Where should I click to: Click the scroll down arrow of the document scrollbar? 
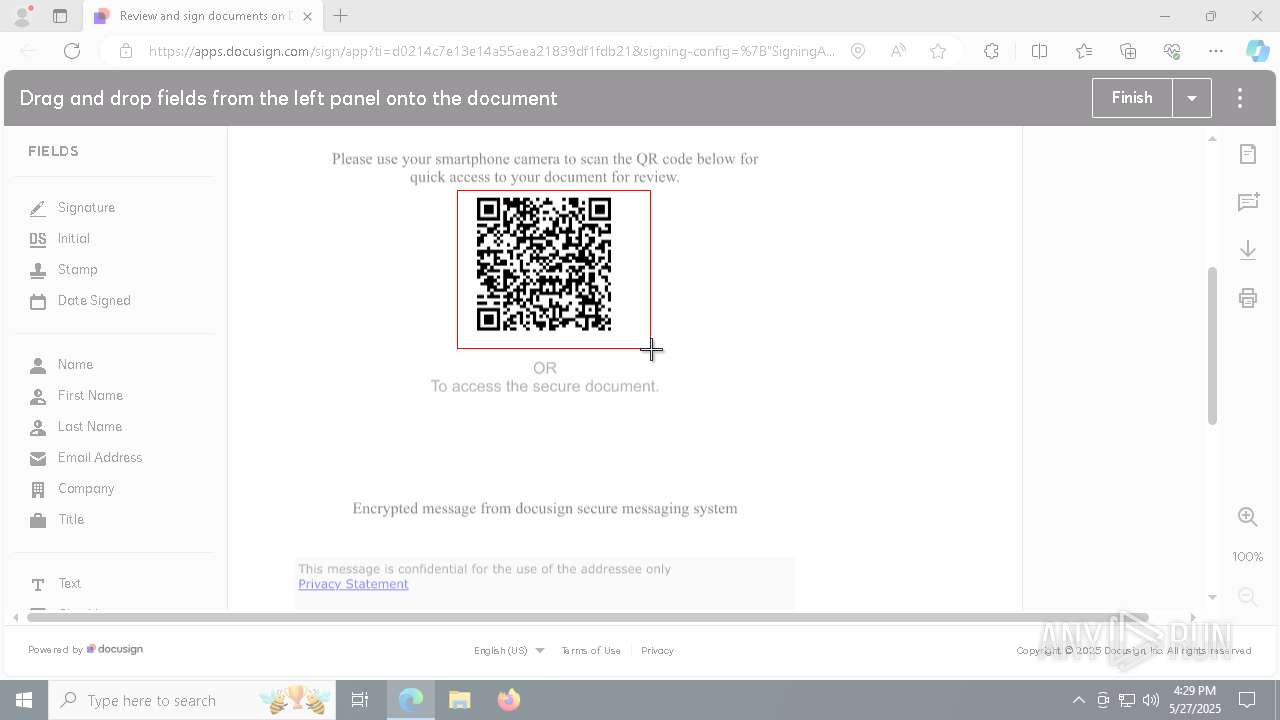[1212, 597]
